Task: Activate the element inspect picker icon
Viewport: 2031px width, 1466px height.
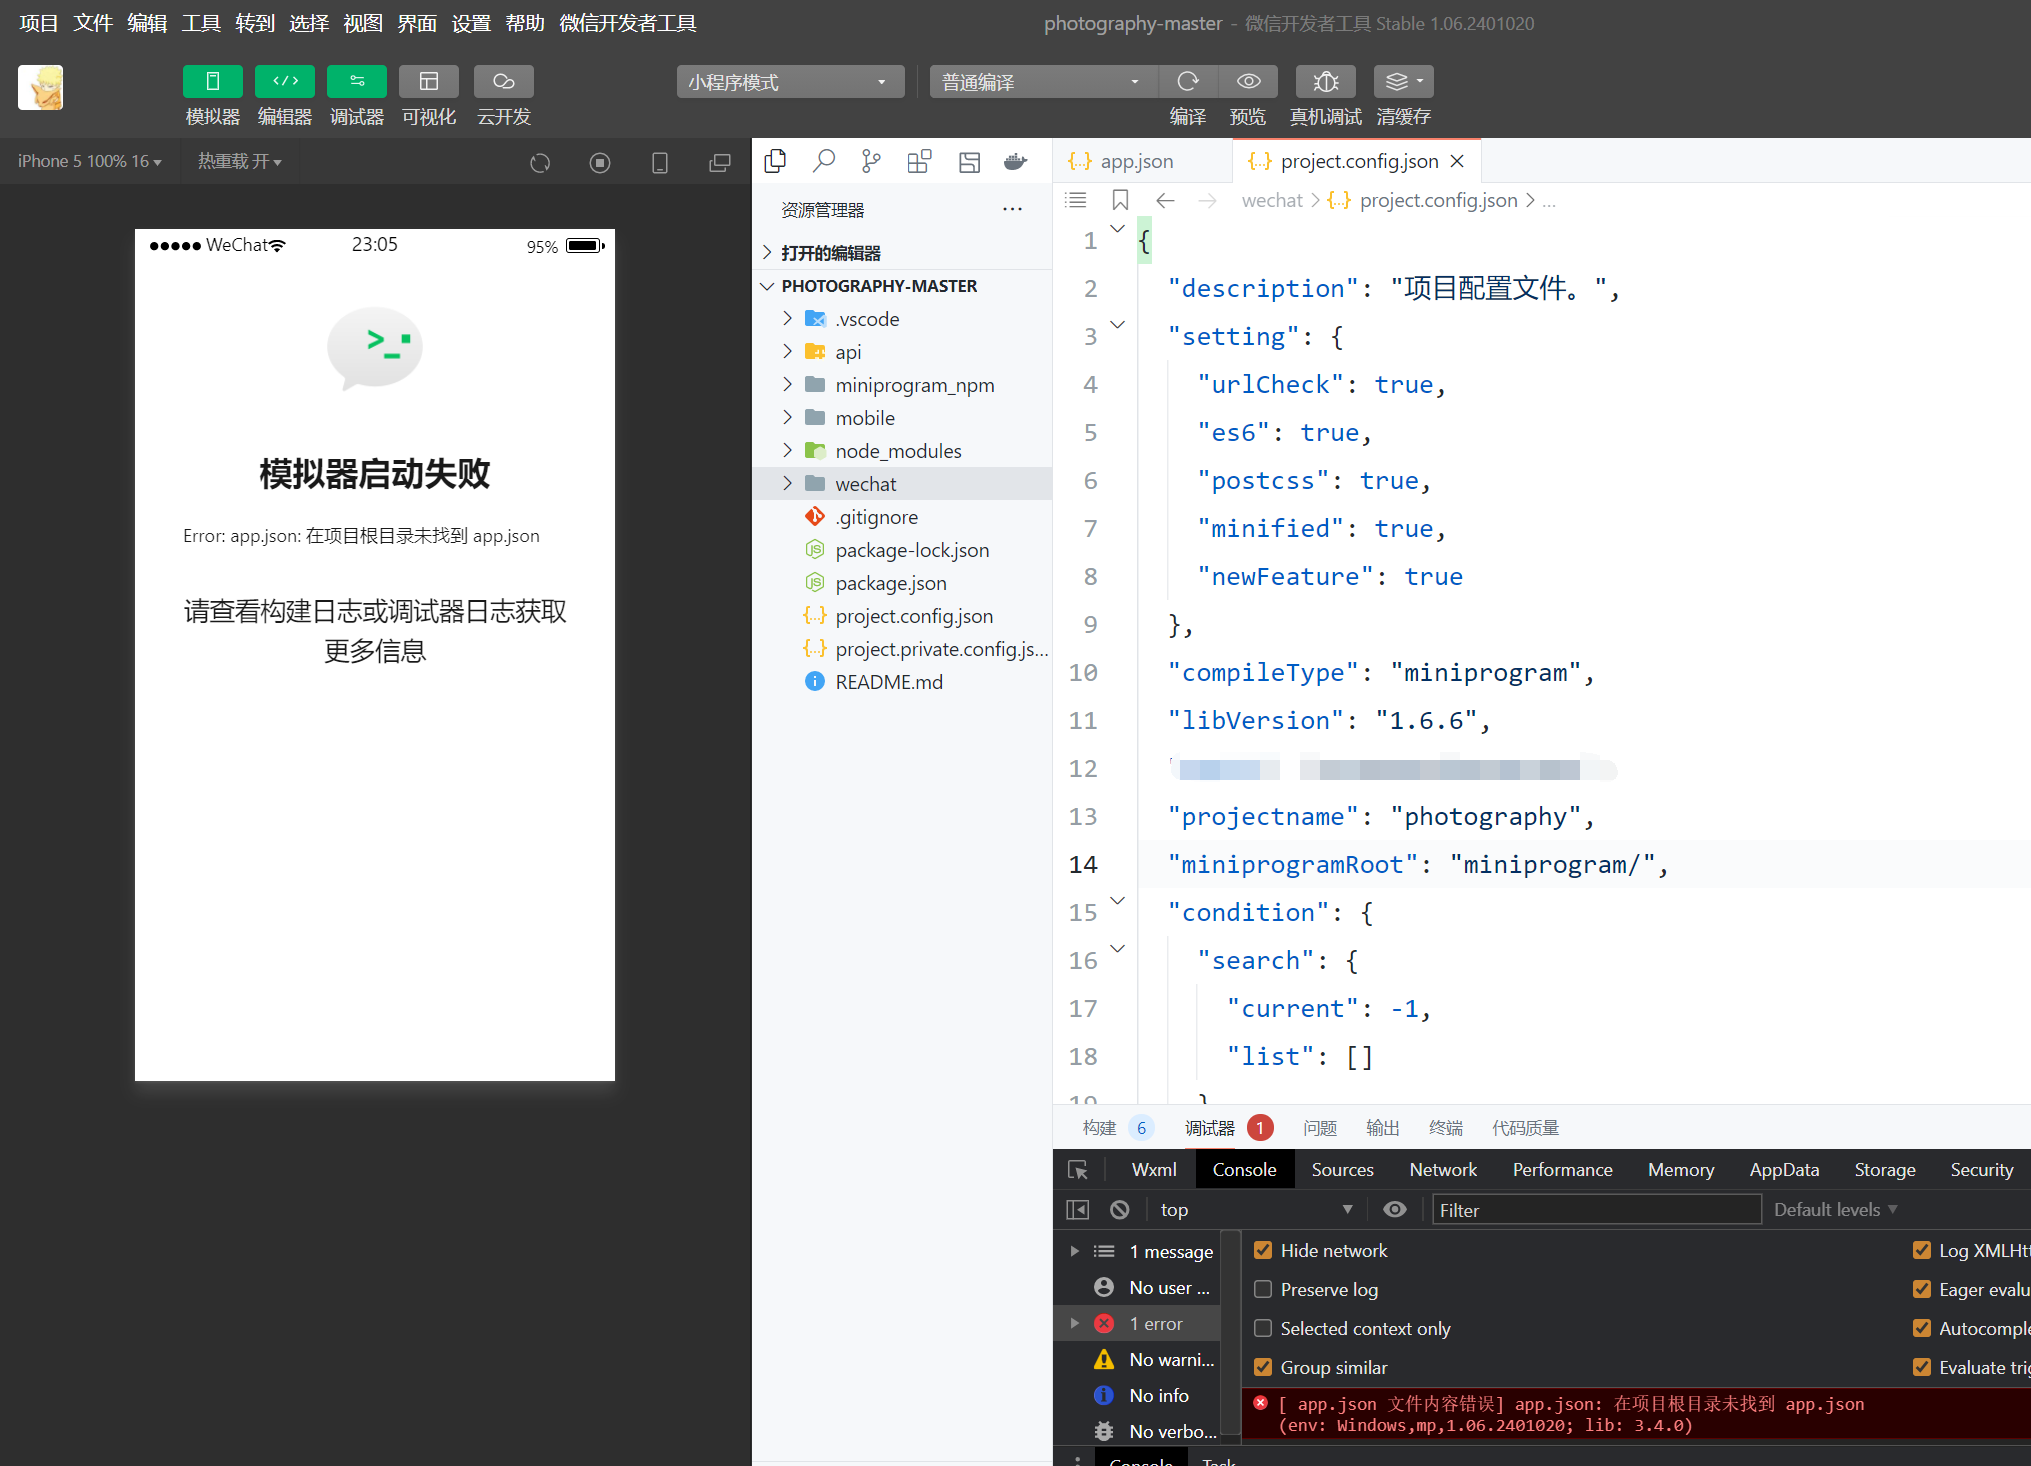Action: point(1078,1170)
